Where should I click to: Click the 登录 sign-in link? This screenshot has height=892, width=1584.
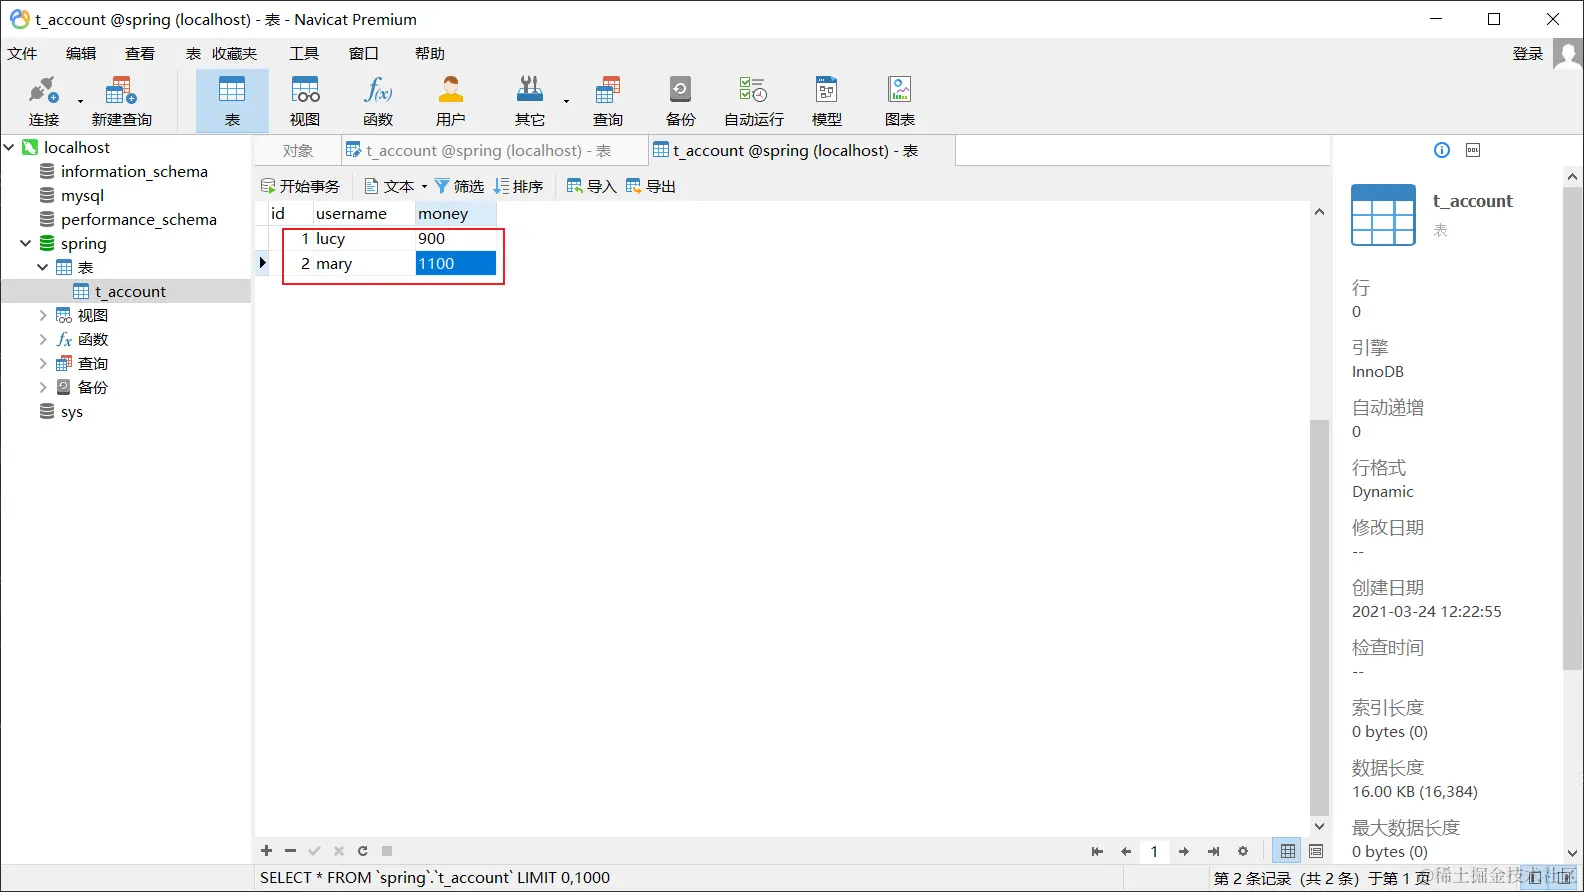click(1528, 53)
